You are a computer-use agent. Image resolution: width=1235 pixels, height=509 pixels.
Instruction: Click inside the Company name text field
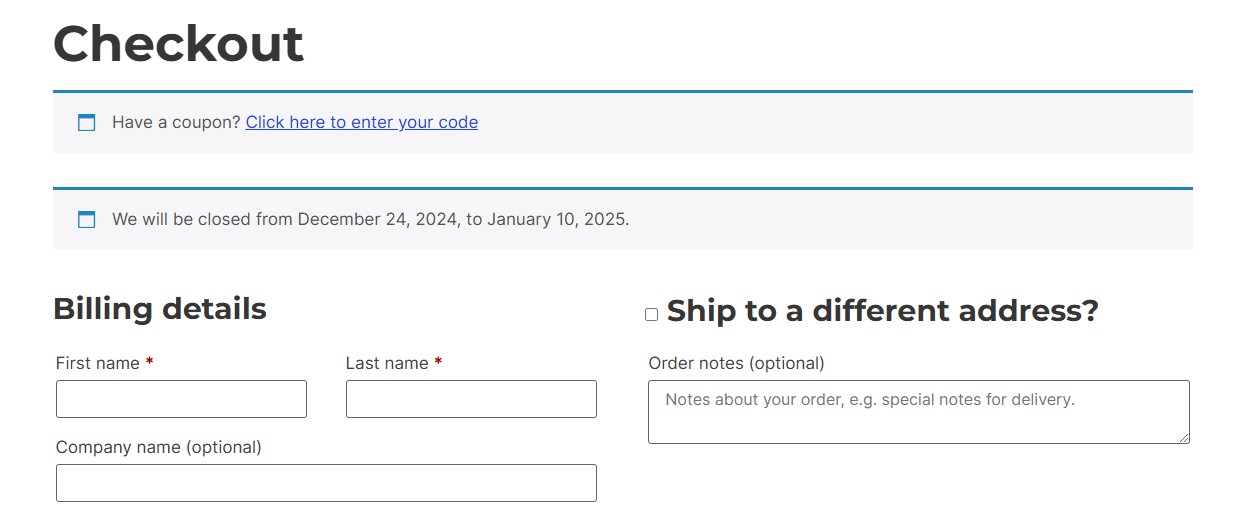pos(326,483)
